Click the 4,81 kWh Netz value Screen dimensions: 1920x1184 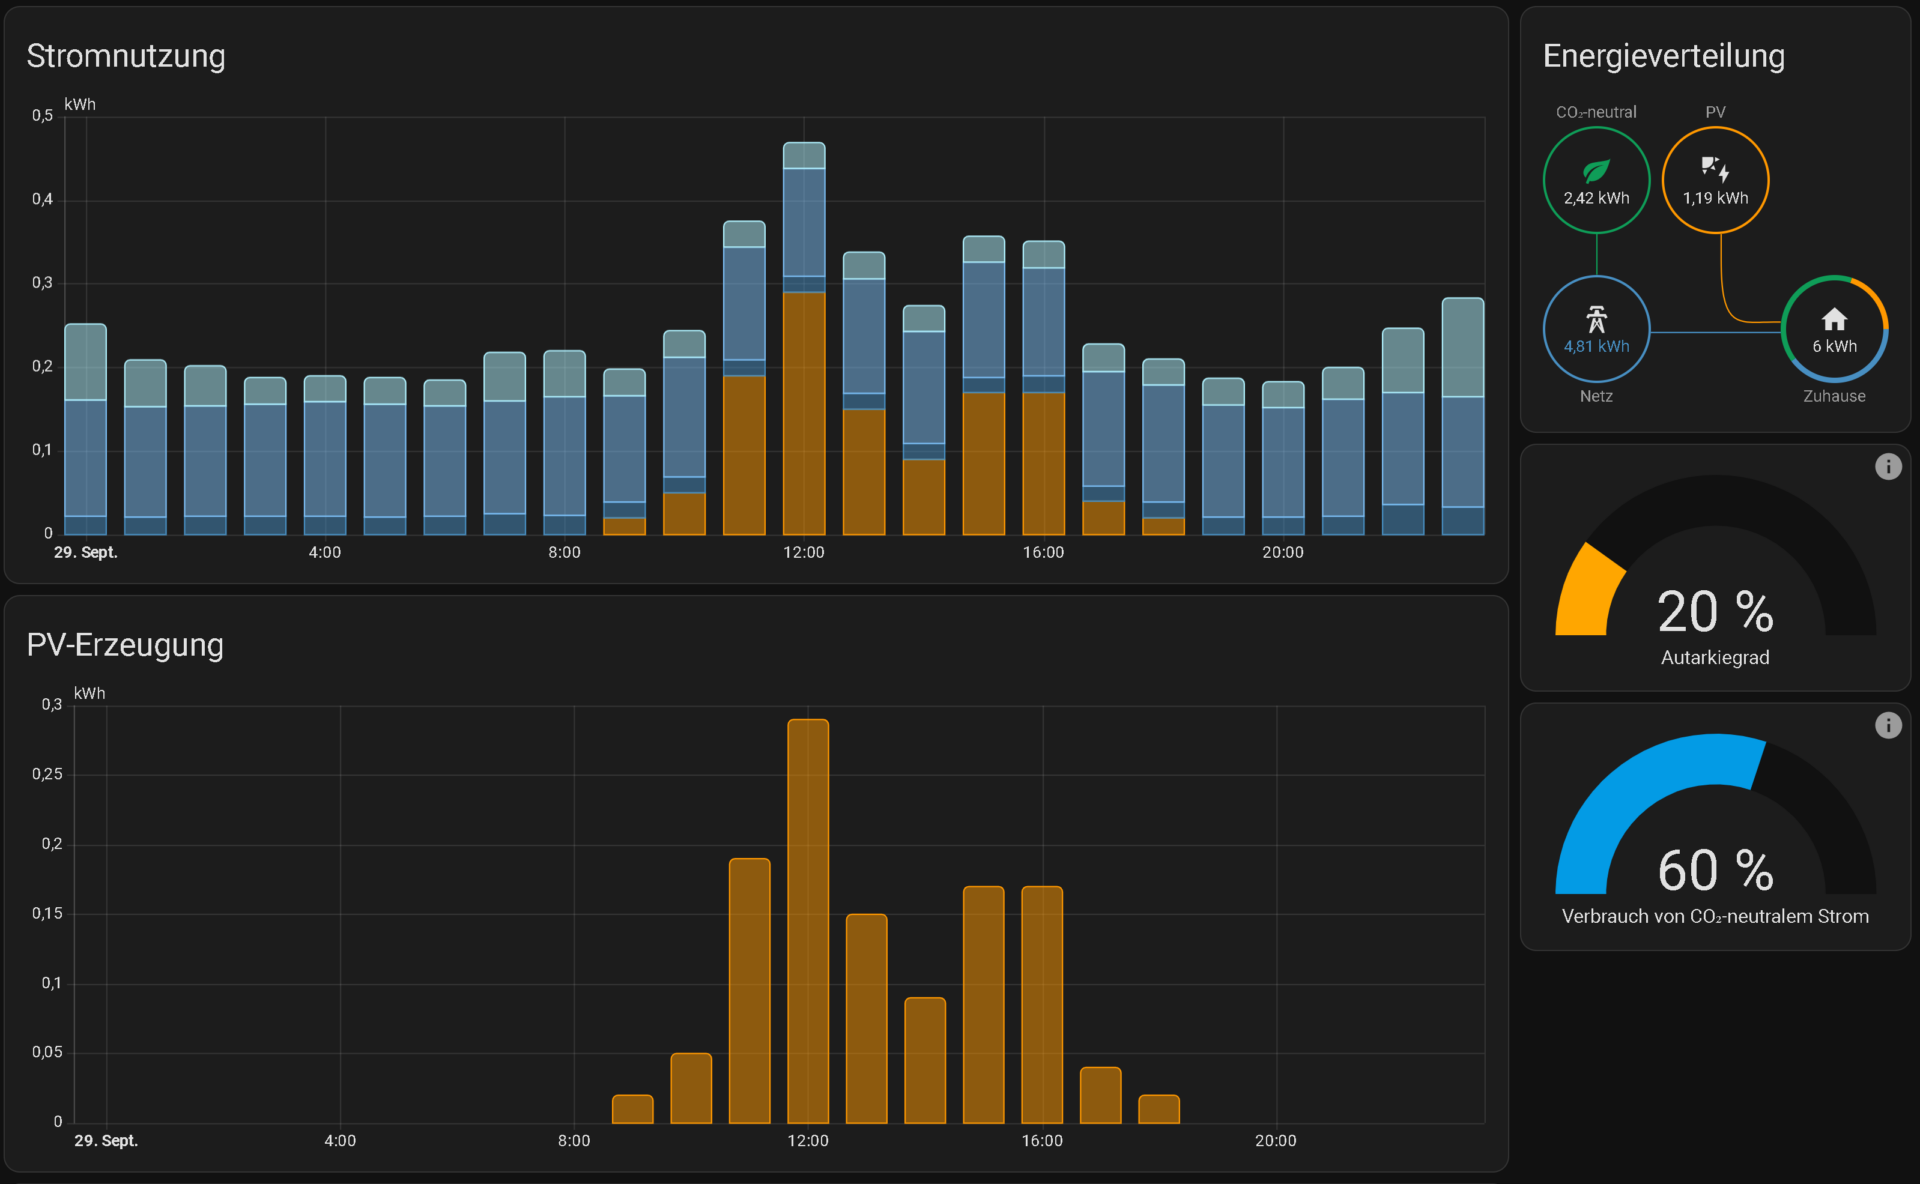point(1596,347)
